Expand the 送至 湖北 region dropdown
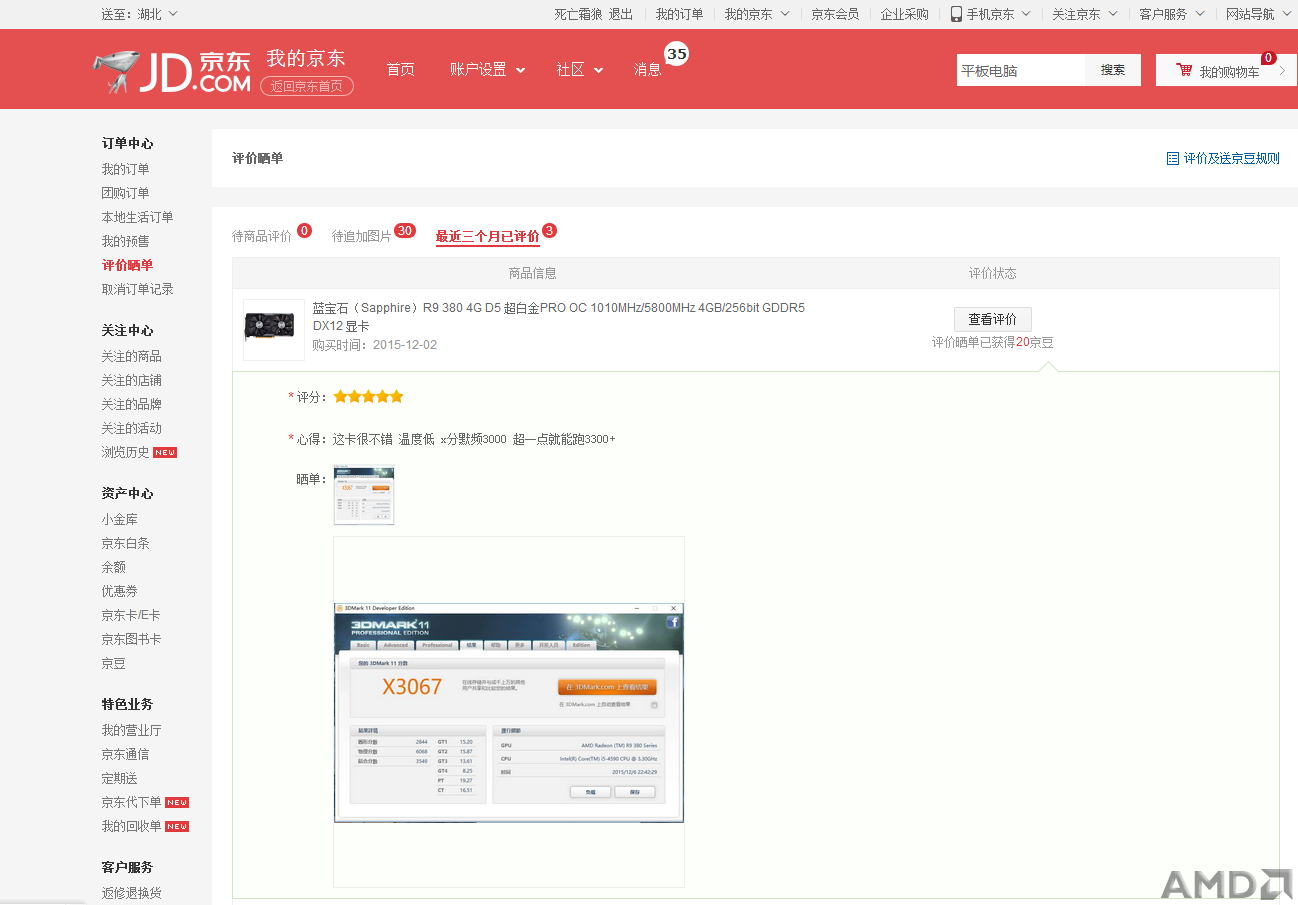The image size is (1298, 905). click(173, 14)
